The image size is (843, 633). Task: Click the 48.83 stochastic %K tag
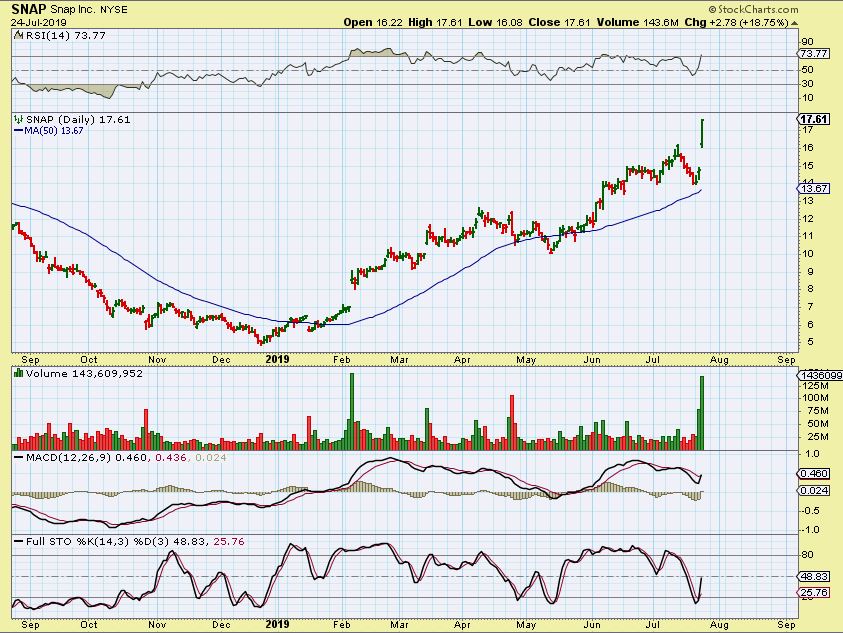coord(813,577)
